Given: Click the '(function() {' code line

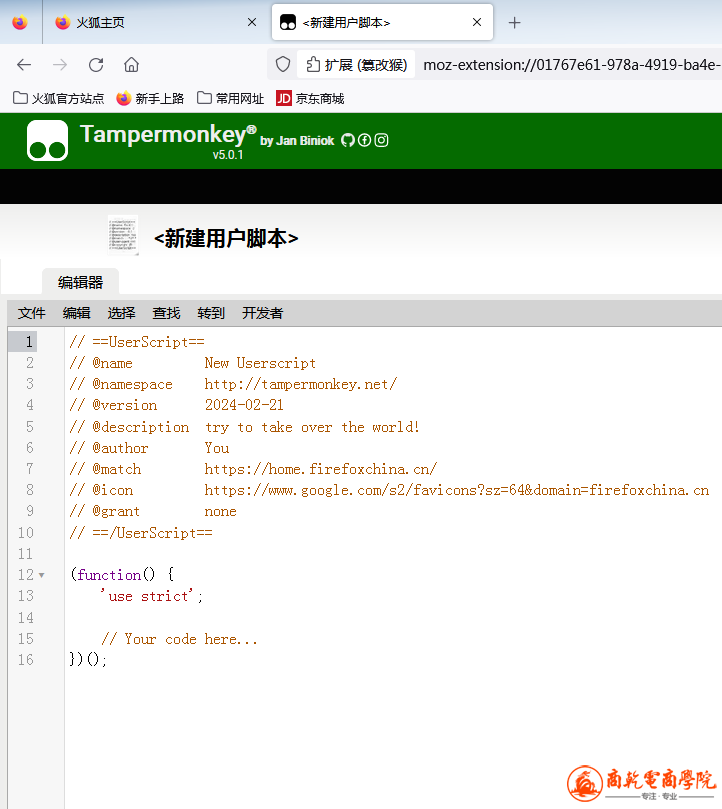Looking at the screenshot, I should [122, 575].
